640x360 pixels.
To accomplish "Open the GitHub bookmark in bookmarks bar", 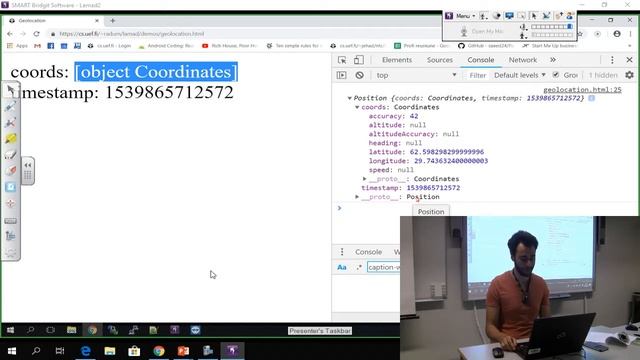I will tap(485, 46).
